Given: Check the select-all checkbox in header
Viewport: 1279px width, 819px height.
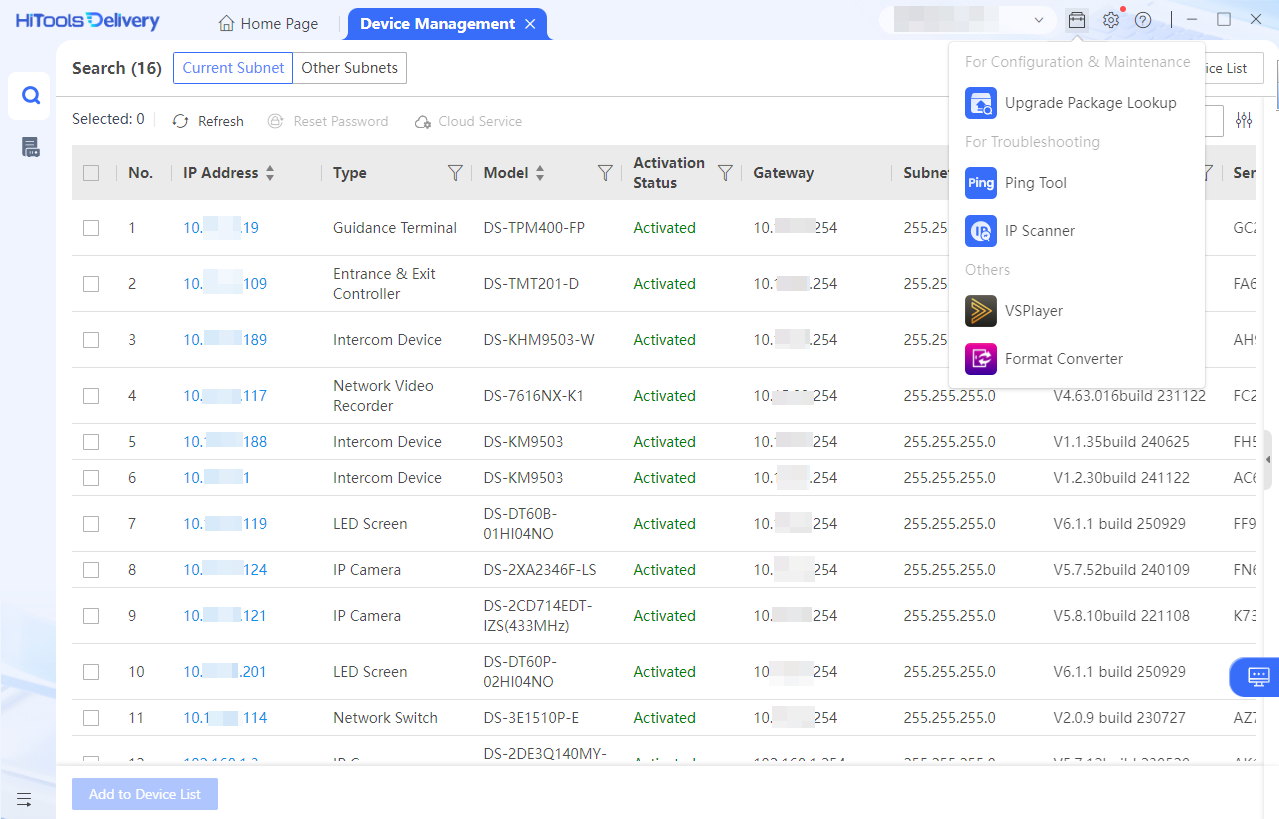Looking at the screenshot, I should pyautogui.click(x=91, y=173).
